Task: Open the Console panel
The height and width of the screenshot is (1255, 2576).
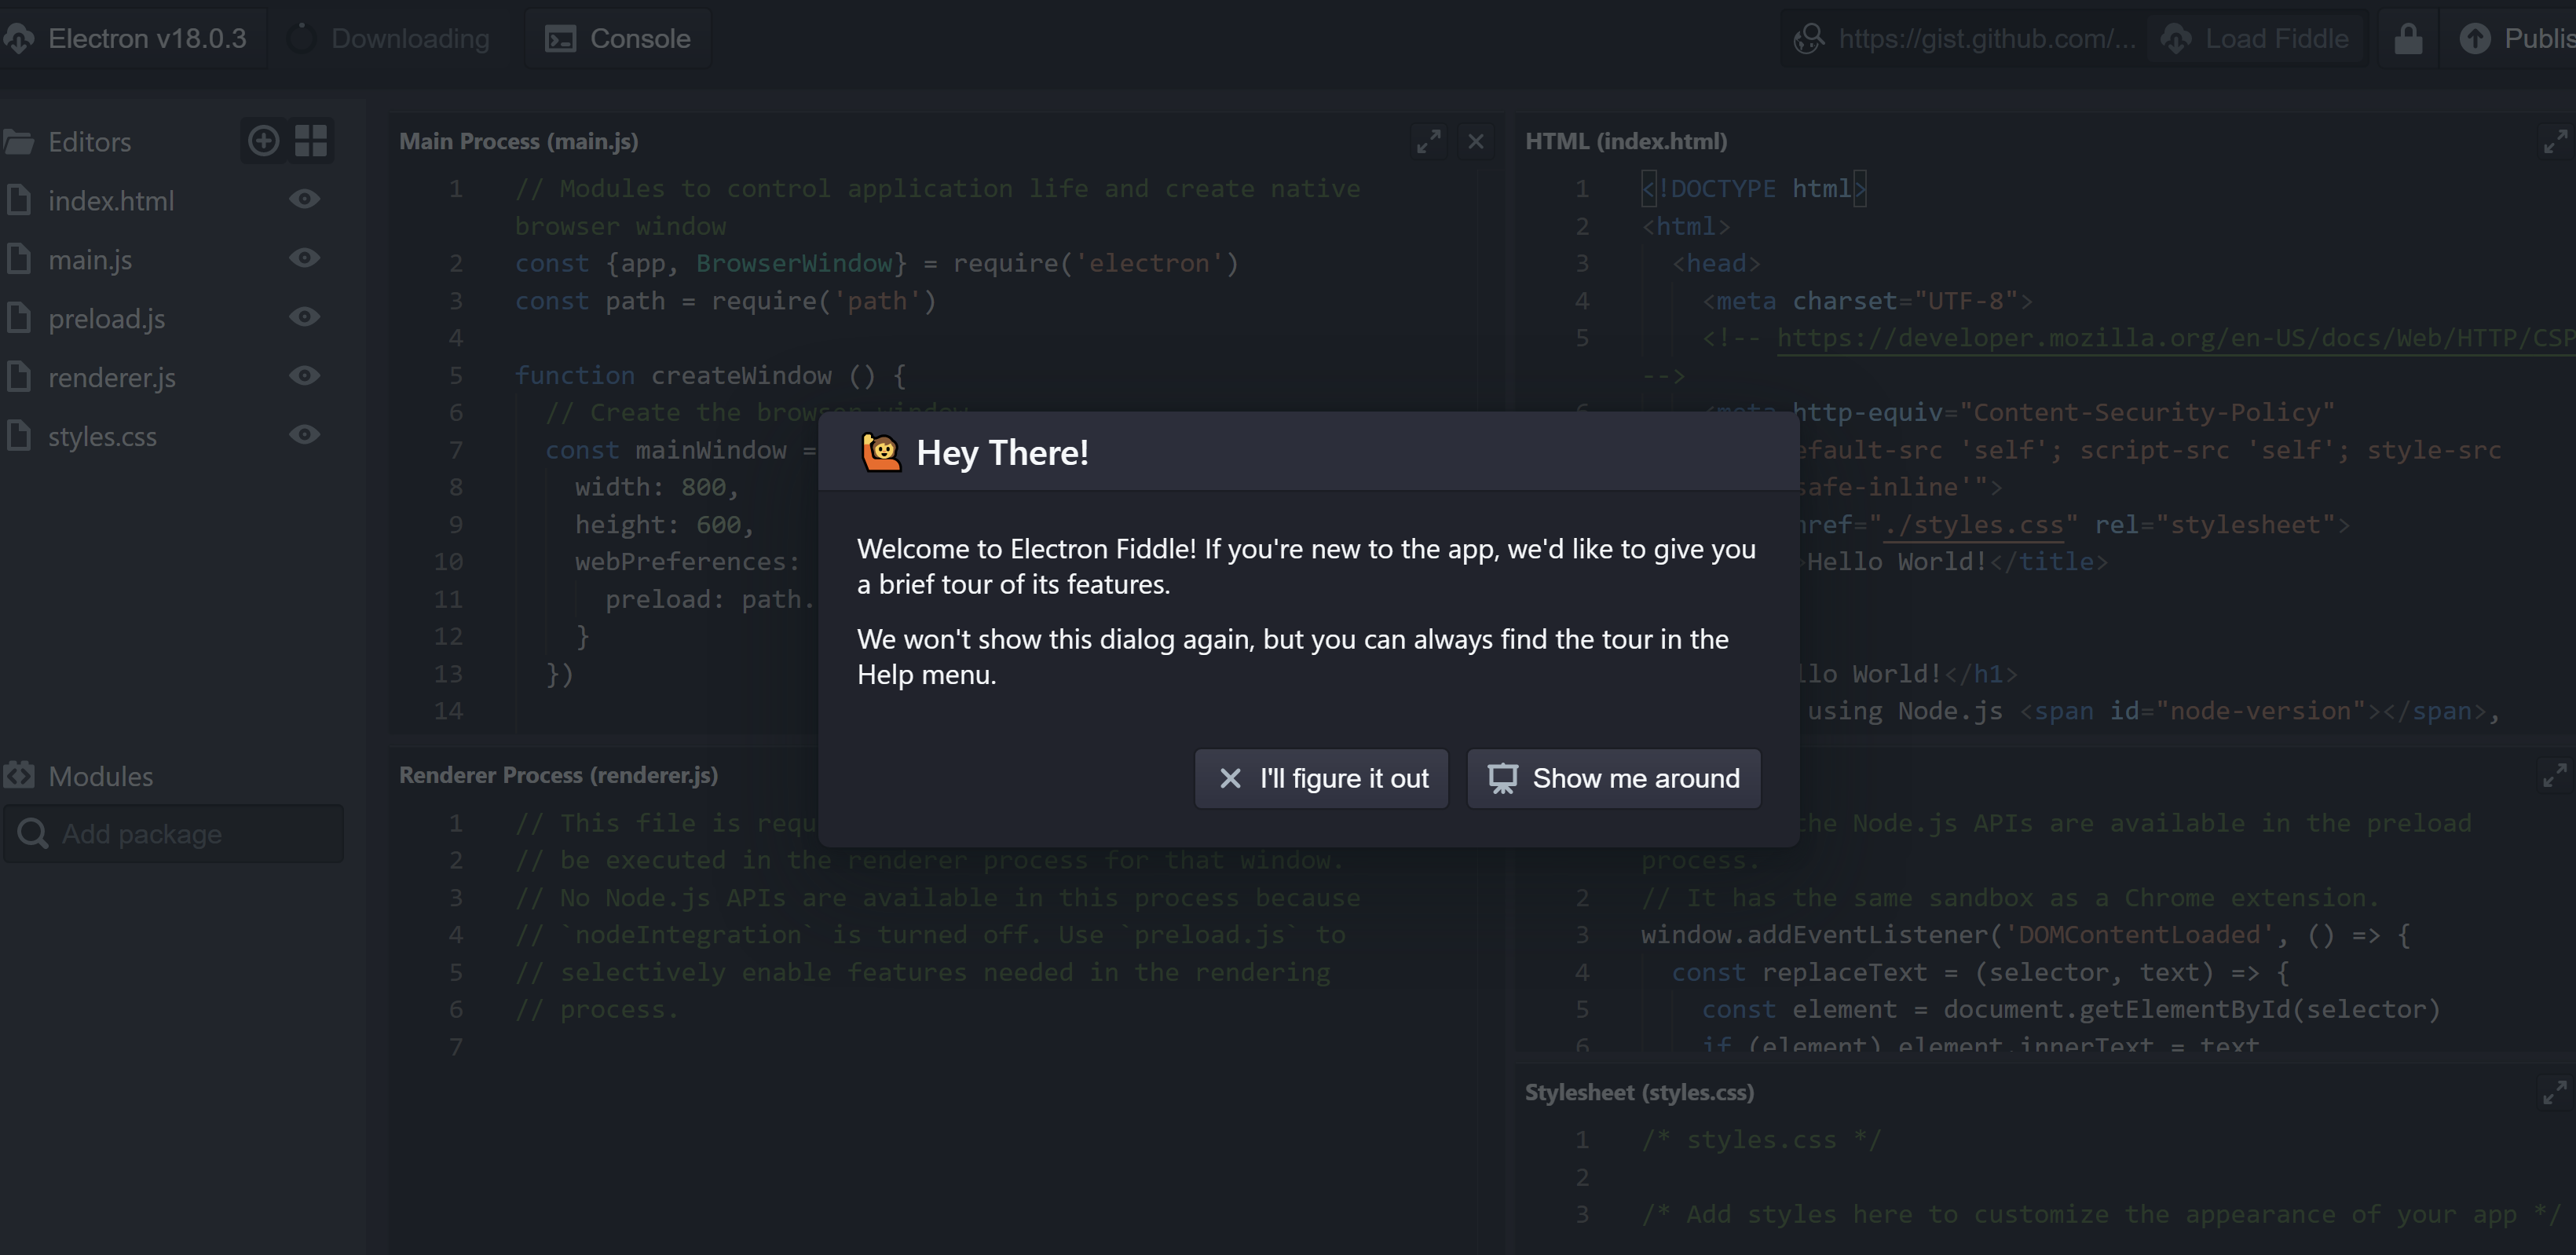Action: point(618,39)
